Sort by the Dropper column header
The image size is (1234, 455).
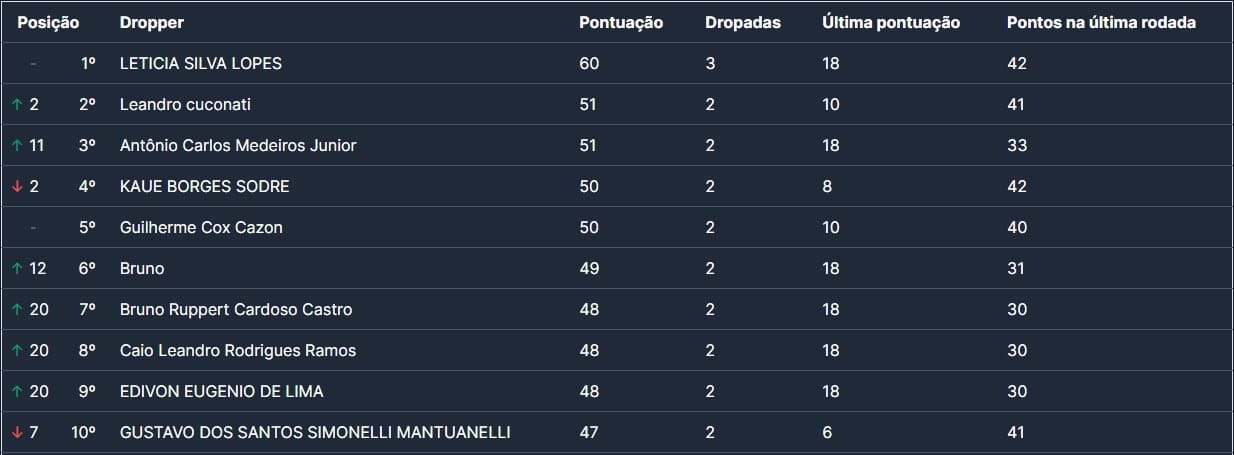(151, 23)
